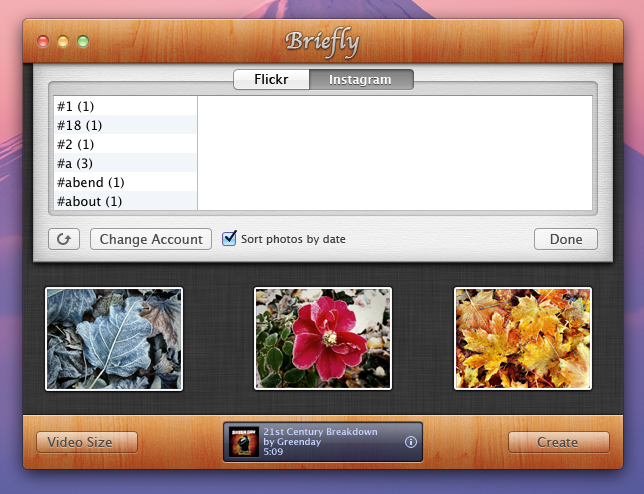Click the refresh arrow icon button
This screenshot has height=494, width=644.
click(x=64, y=239)
